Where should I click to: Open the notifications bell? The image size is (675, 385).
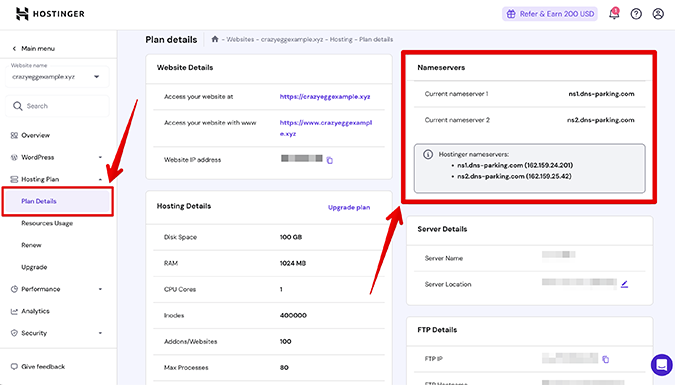(614, 14)
